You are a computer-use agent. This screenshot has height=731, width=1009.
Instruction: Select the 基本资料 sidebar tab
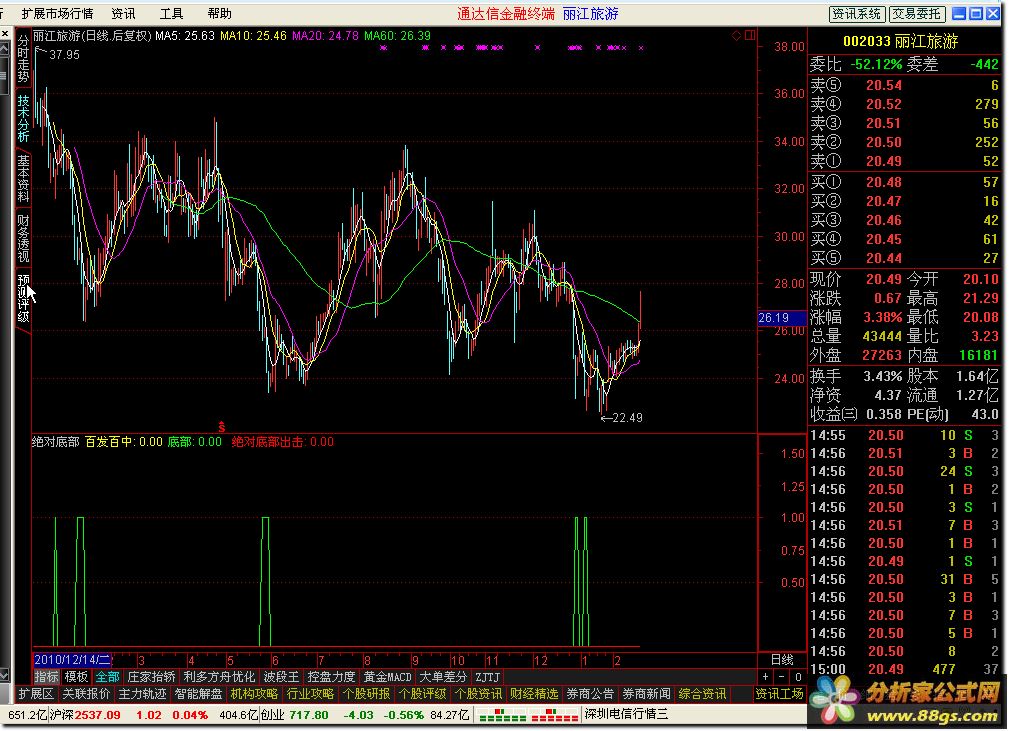(23, 179)
